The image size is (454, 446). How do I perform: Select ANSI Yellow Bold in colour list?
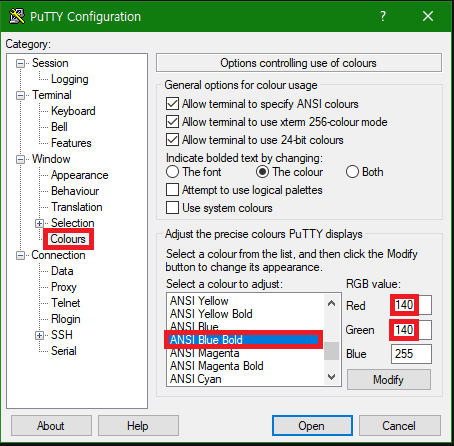245,314
